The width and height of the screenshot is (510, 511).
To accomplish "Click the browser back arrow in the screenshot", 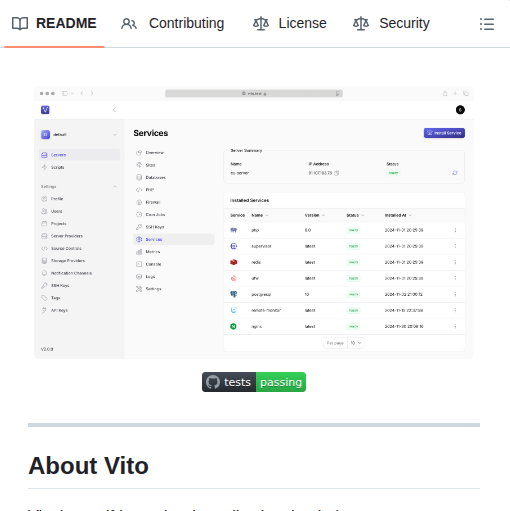I will click(82, 93).
